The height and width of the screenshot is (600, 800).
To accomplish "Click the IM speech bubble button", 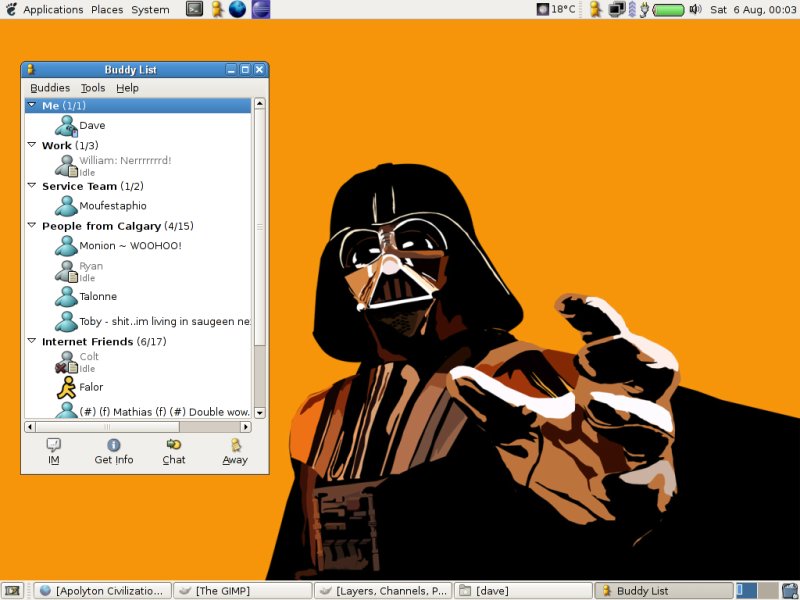I will pyautogui.click(x=53, y=451).
